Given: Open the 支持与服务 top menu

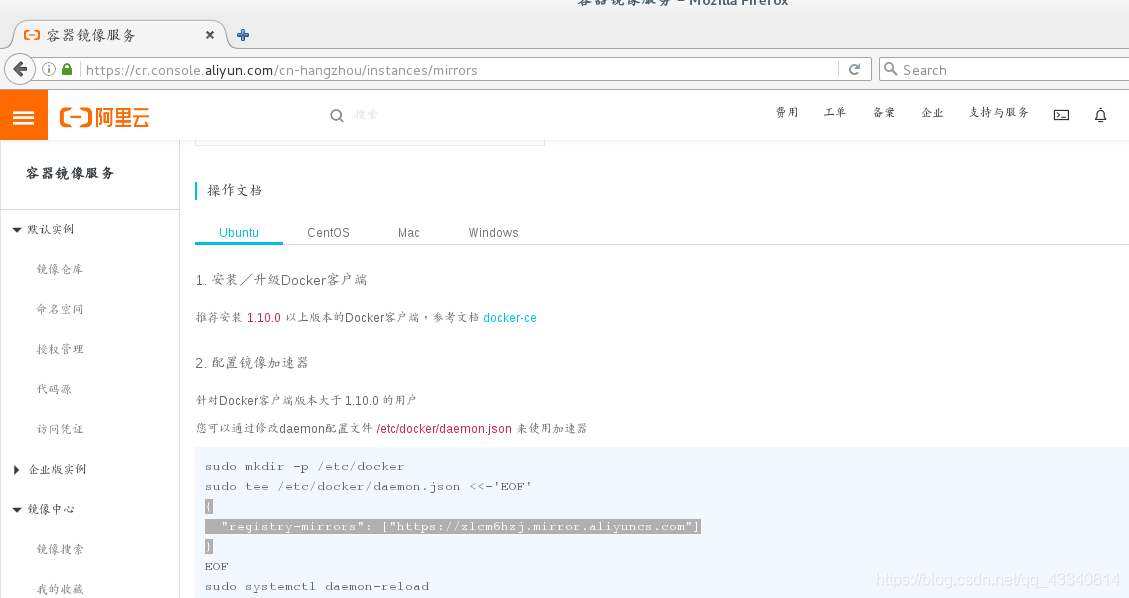Looking at the screenshot, I should (999, 112).
